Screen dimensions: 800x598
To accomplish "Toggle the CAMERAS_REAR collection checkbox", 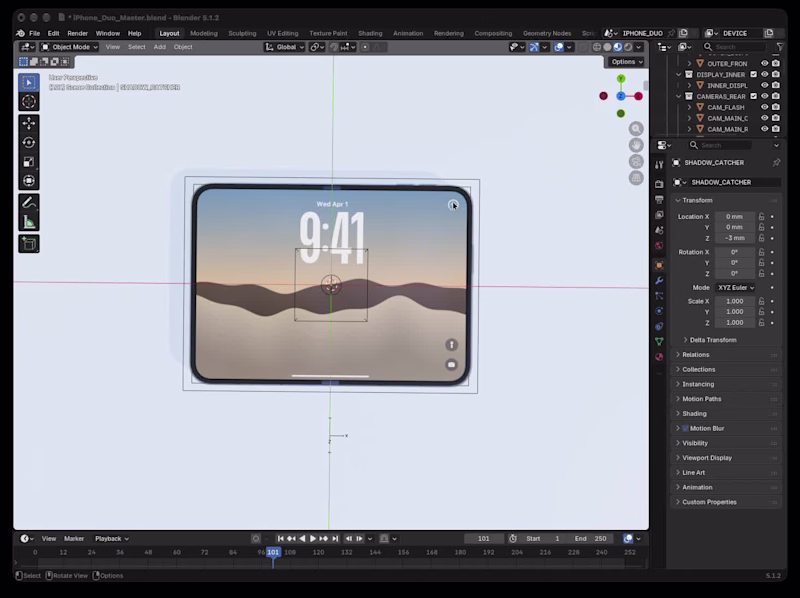I will click(754, 96).
